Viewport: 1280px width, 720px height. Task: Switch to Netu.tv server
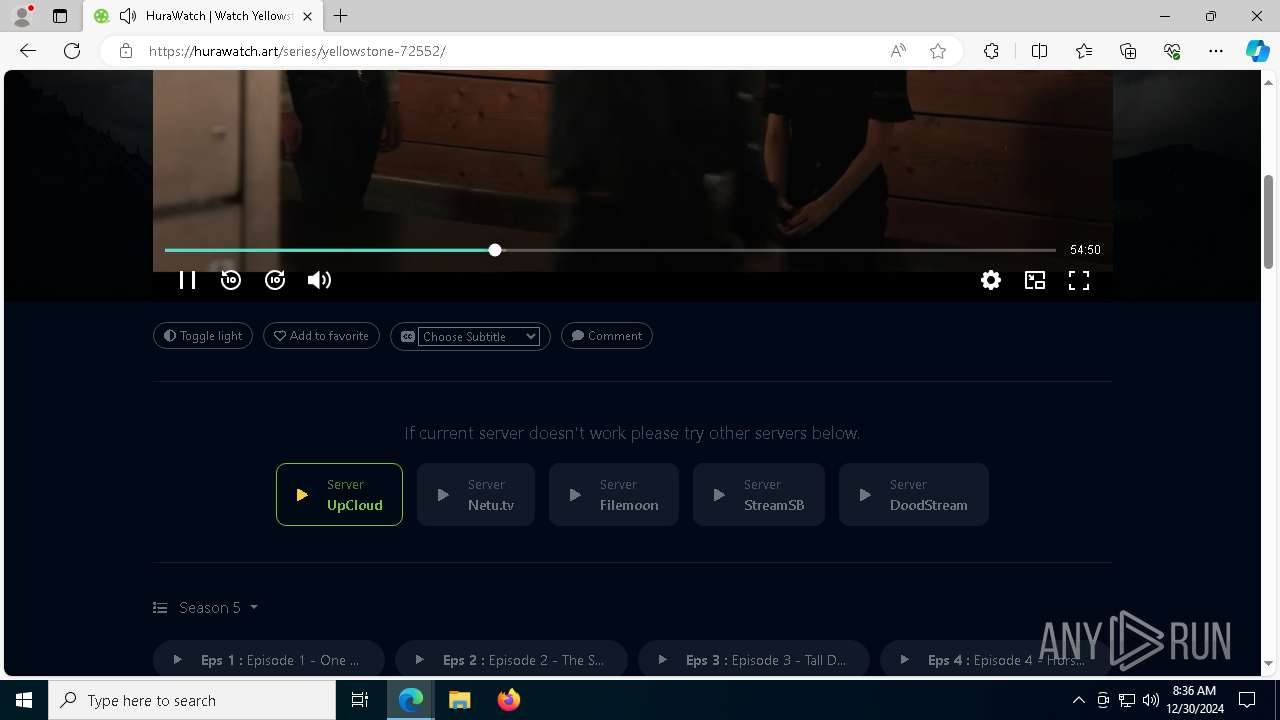click(x=476, y=494)
